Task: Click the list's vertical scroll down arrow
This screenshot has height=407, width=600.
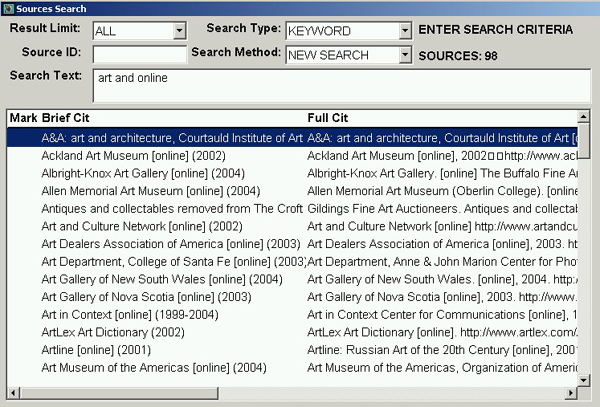Action: point(583,380)
